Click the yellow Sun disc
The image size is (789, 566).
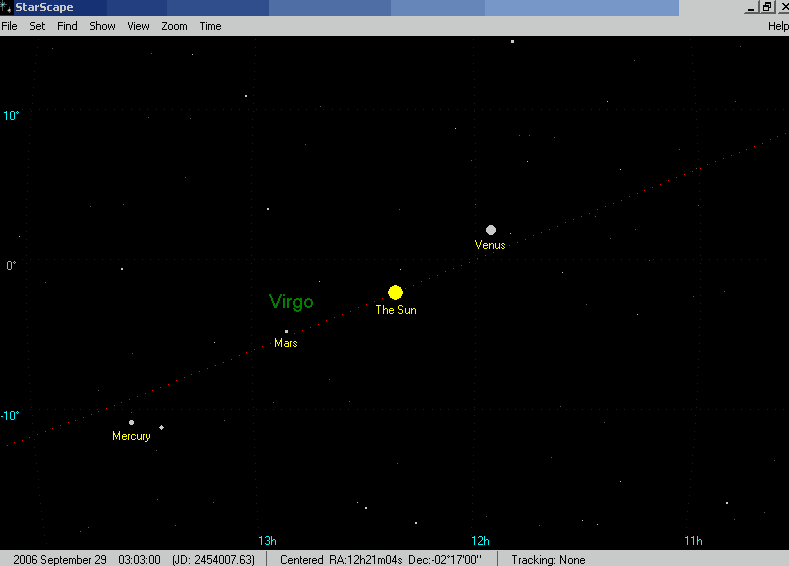[x=396, y=292]
